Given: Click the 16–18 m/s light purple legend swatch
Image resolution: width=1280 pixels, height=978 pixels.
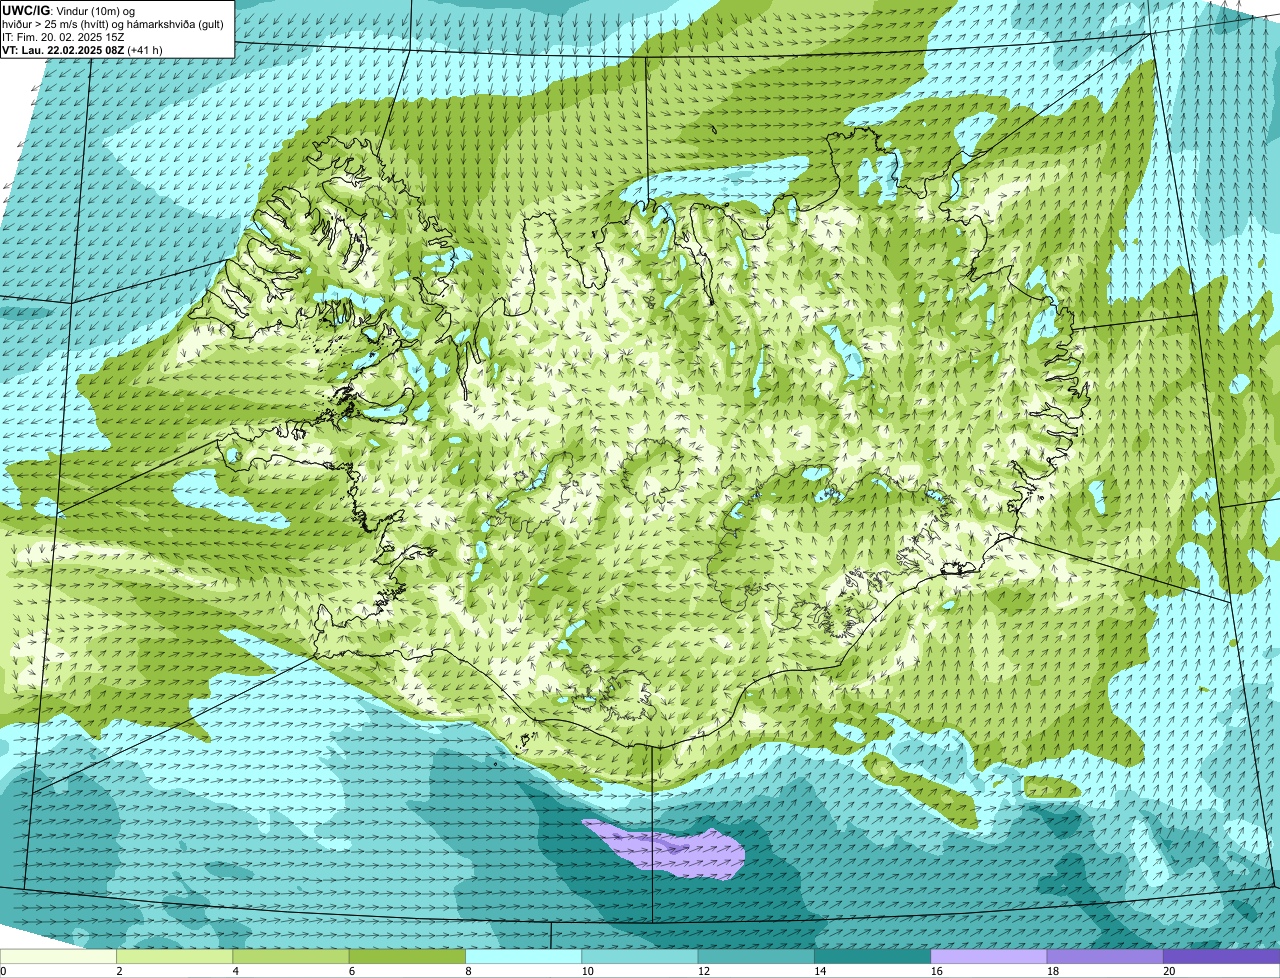Looking at the screenshot, I should coord(989,956).
